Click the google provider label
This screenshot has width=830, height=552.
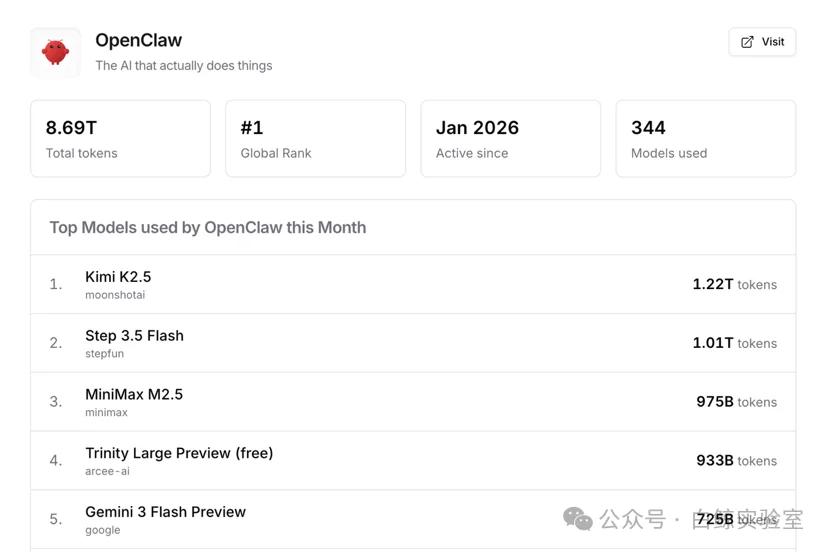coord(102,530)
